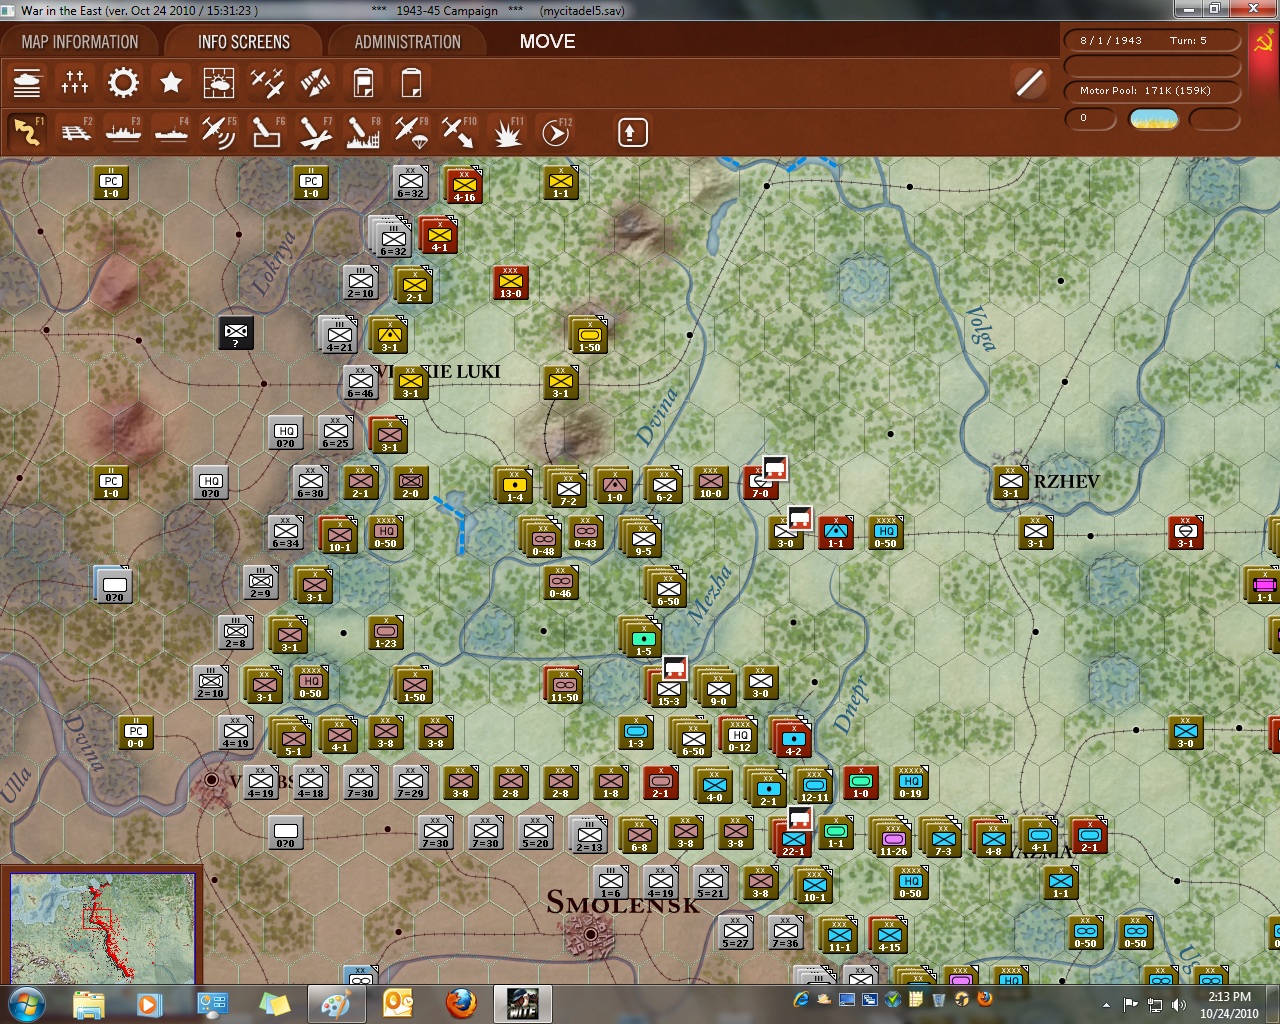Open the losses screen with grave crosses icon
Image resolution: width=1280 pixels, height=1024 pixels.
[75, 83]
